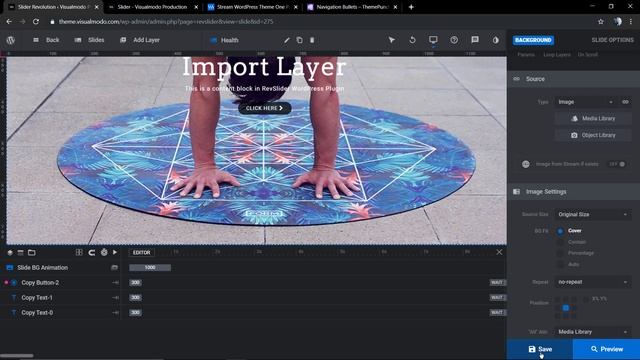Screen dimensions: 640x360
Task: Select the Copy Button-2 layer
Action: [60, 282]
